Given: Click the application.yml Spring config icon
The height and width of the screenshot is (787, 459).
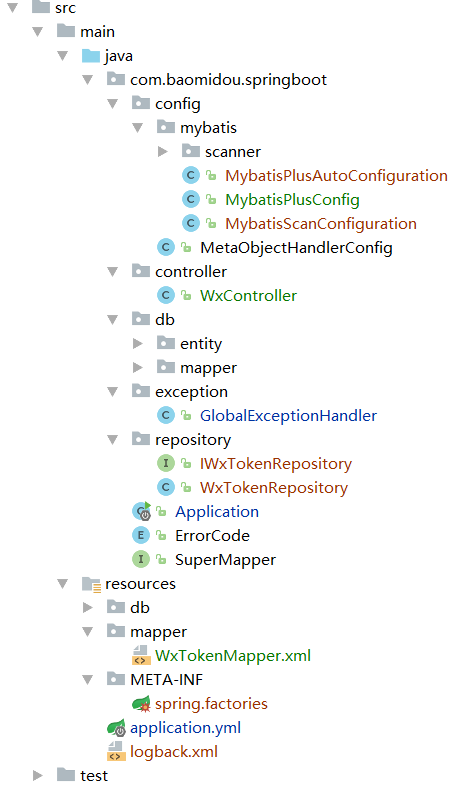Looking at the screenshot, I should 116,728.
